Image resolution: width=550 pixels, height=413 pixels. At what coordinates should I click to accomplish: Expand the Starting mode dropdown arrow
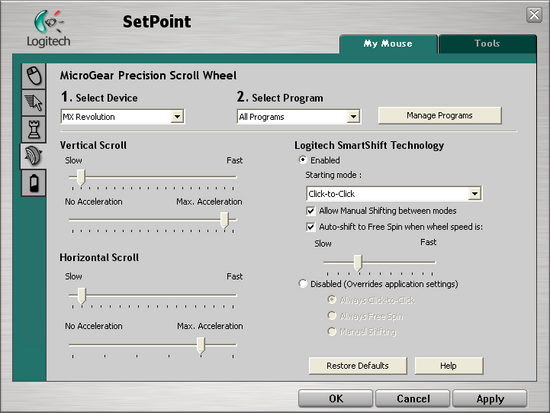475,194
